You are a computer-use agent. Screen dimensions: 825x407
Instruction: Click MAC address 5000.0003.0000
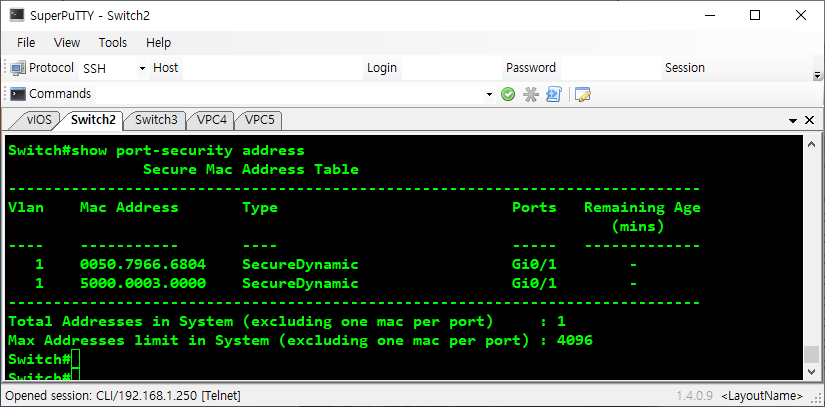click(x=143, y=283)
